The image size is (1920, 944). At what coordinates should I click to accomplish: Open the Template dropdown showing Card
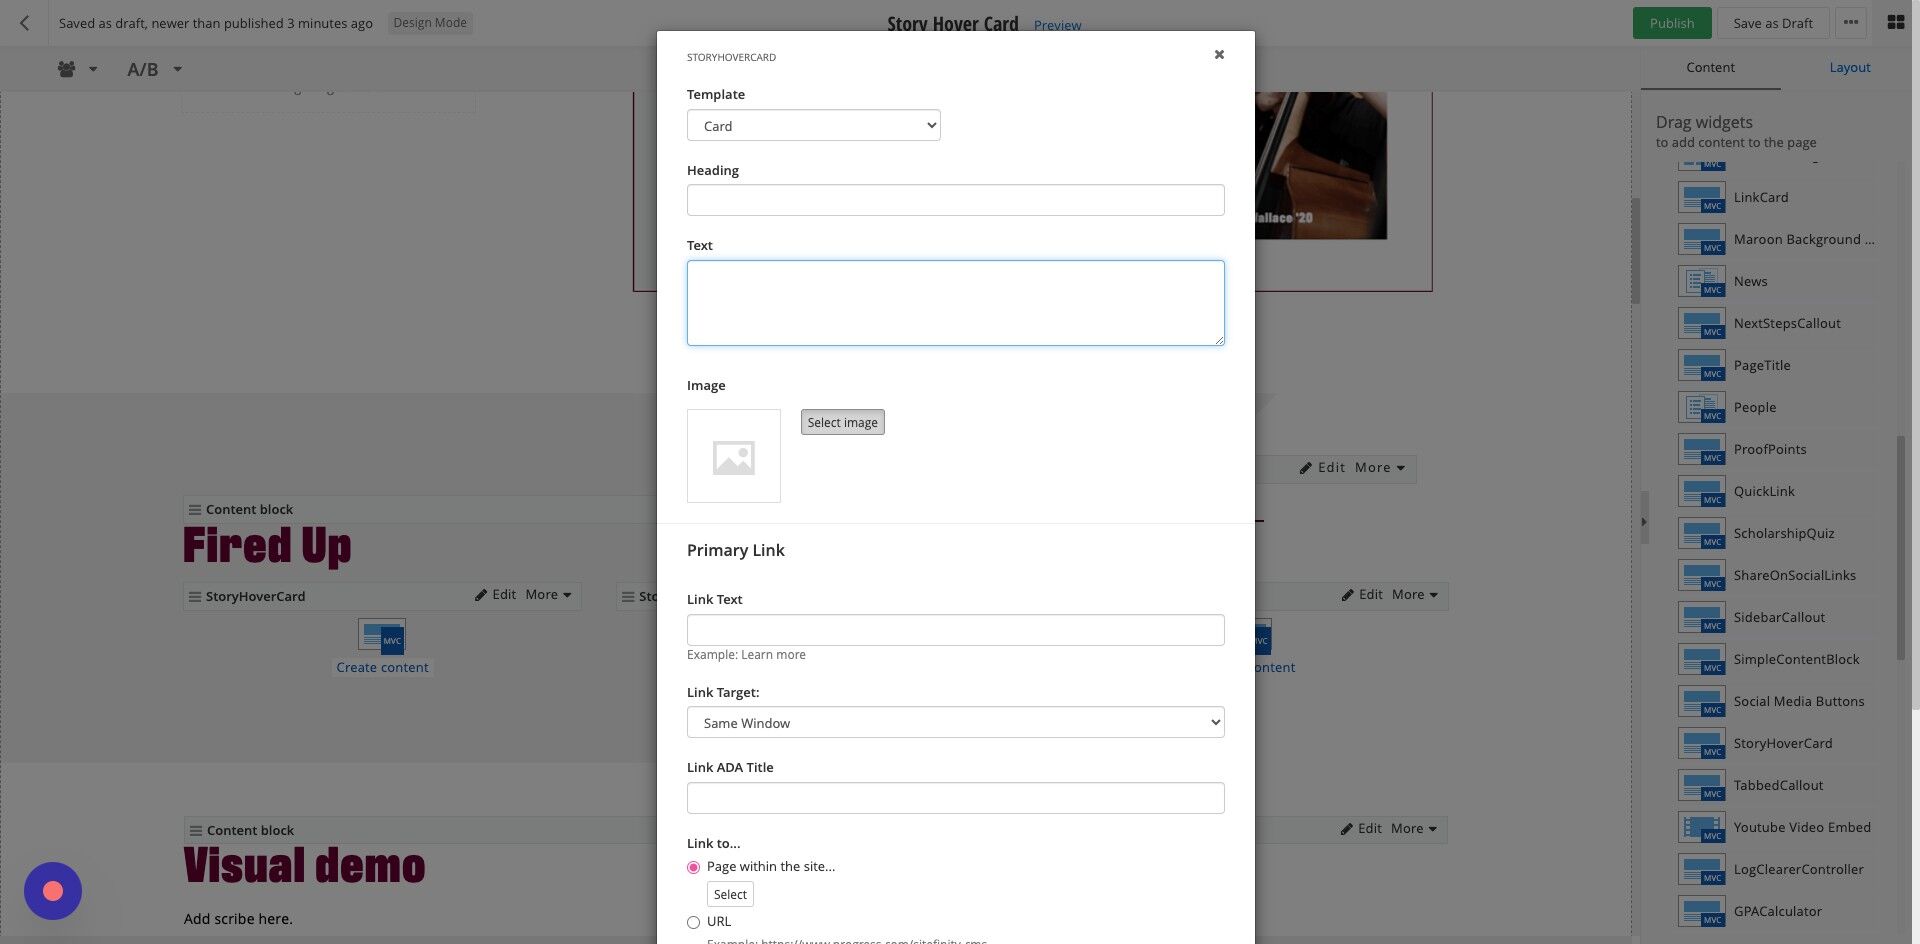(814, 126)
